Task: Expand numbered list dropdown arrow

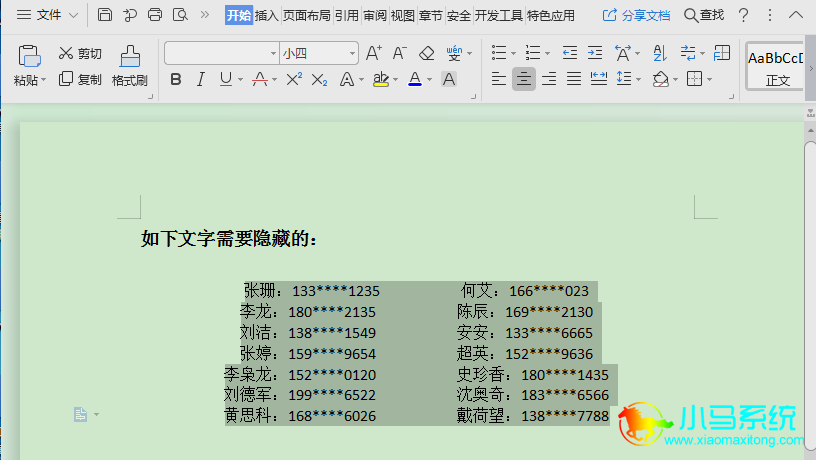Action: point(547,53)
